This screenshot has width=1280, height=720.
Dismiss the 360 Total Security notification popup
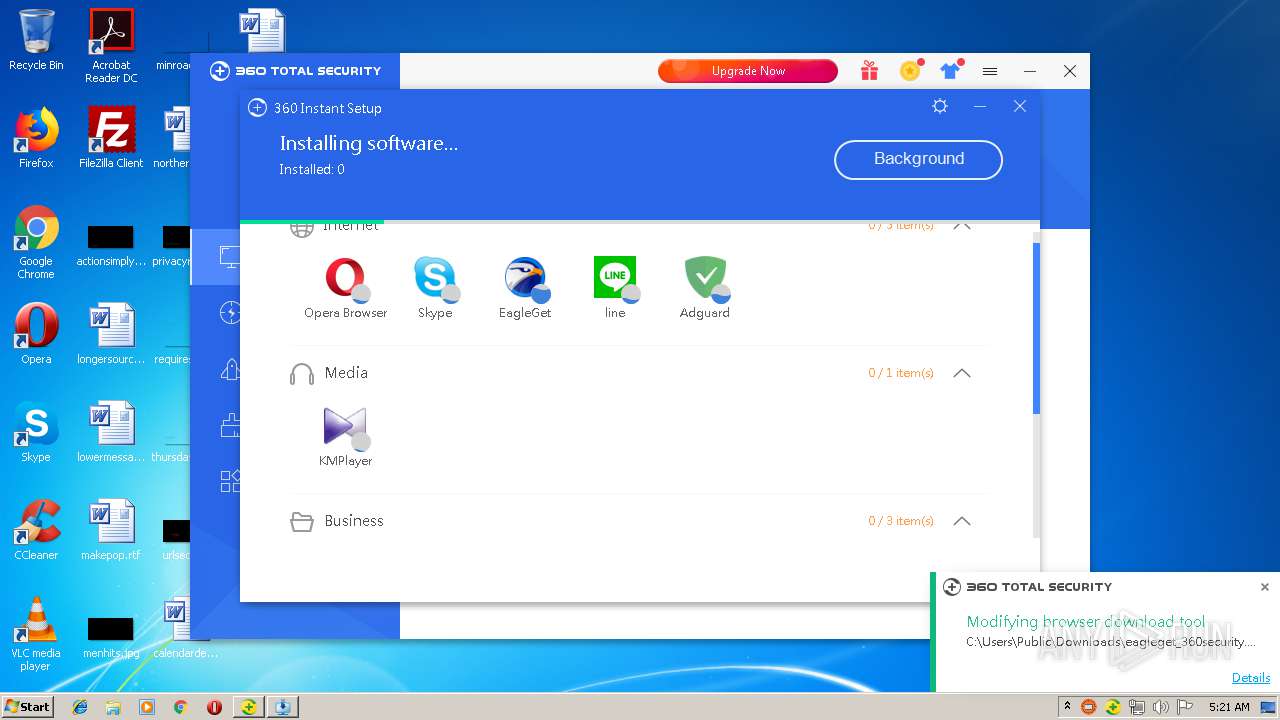point(1265,587)
